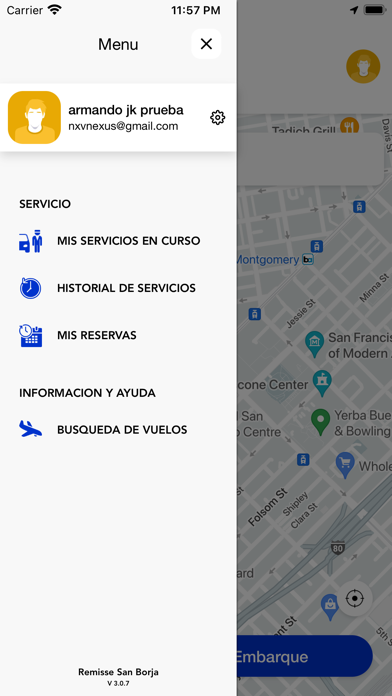This screenshot has height=696, width=392.
Task: Tap the Informacion y Ayuda header
Action: coord(87,393)
